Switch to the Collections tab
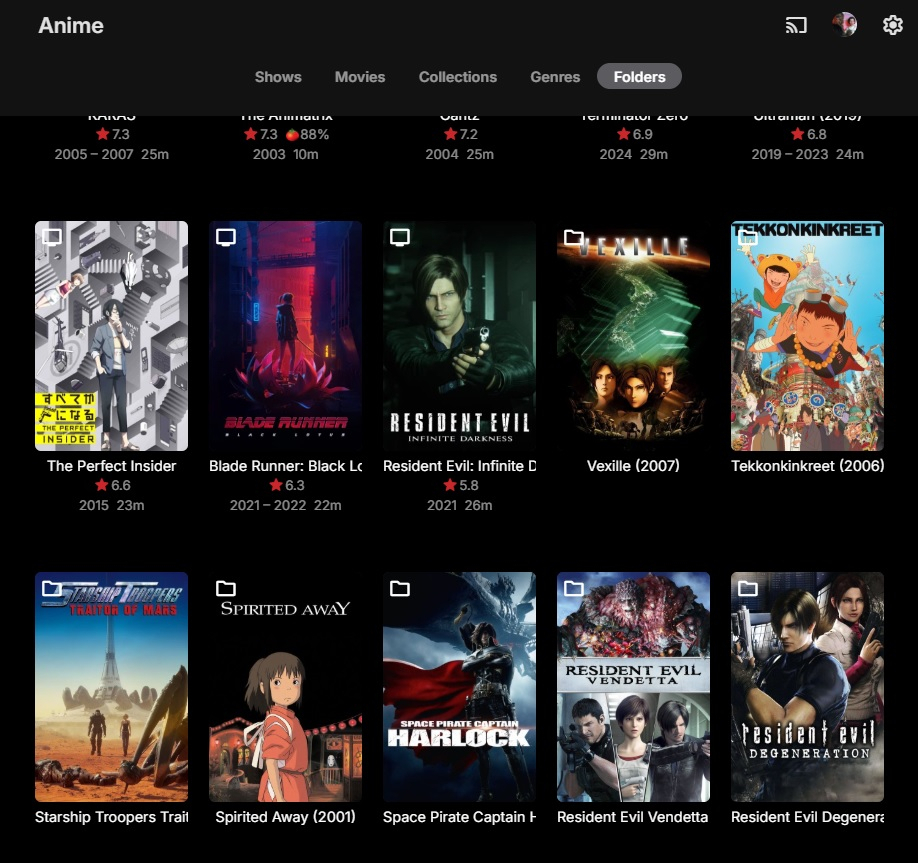The image size is (918, 863). [458, 77]
